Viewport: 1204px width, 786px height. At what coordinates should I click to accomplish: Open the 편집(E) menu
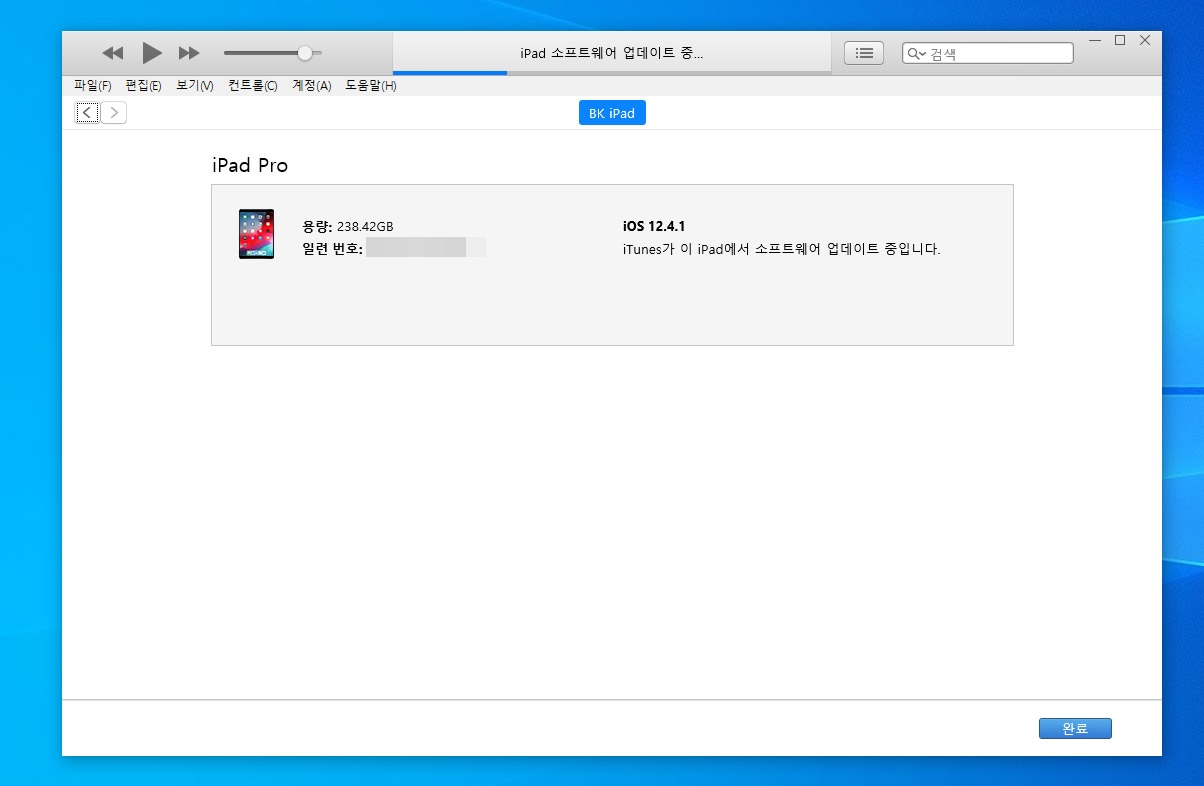[x=144, y=86]
